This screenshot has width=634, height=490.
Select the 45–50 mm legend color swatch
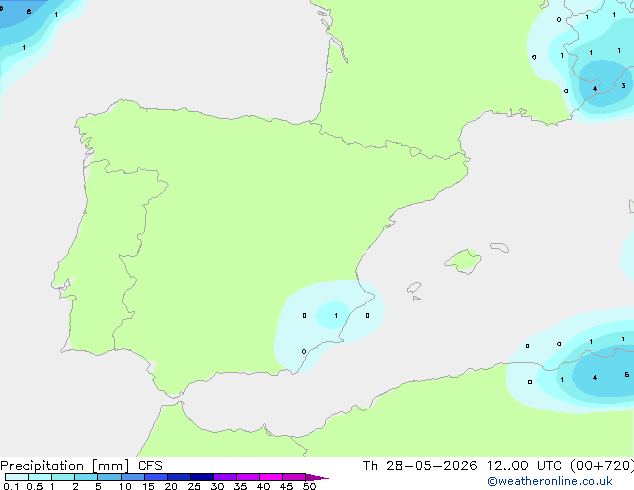point(294,477)
